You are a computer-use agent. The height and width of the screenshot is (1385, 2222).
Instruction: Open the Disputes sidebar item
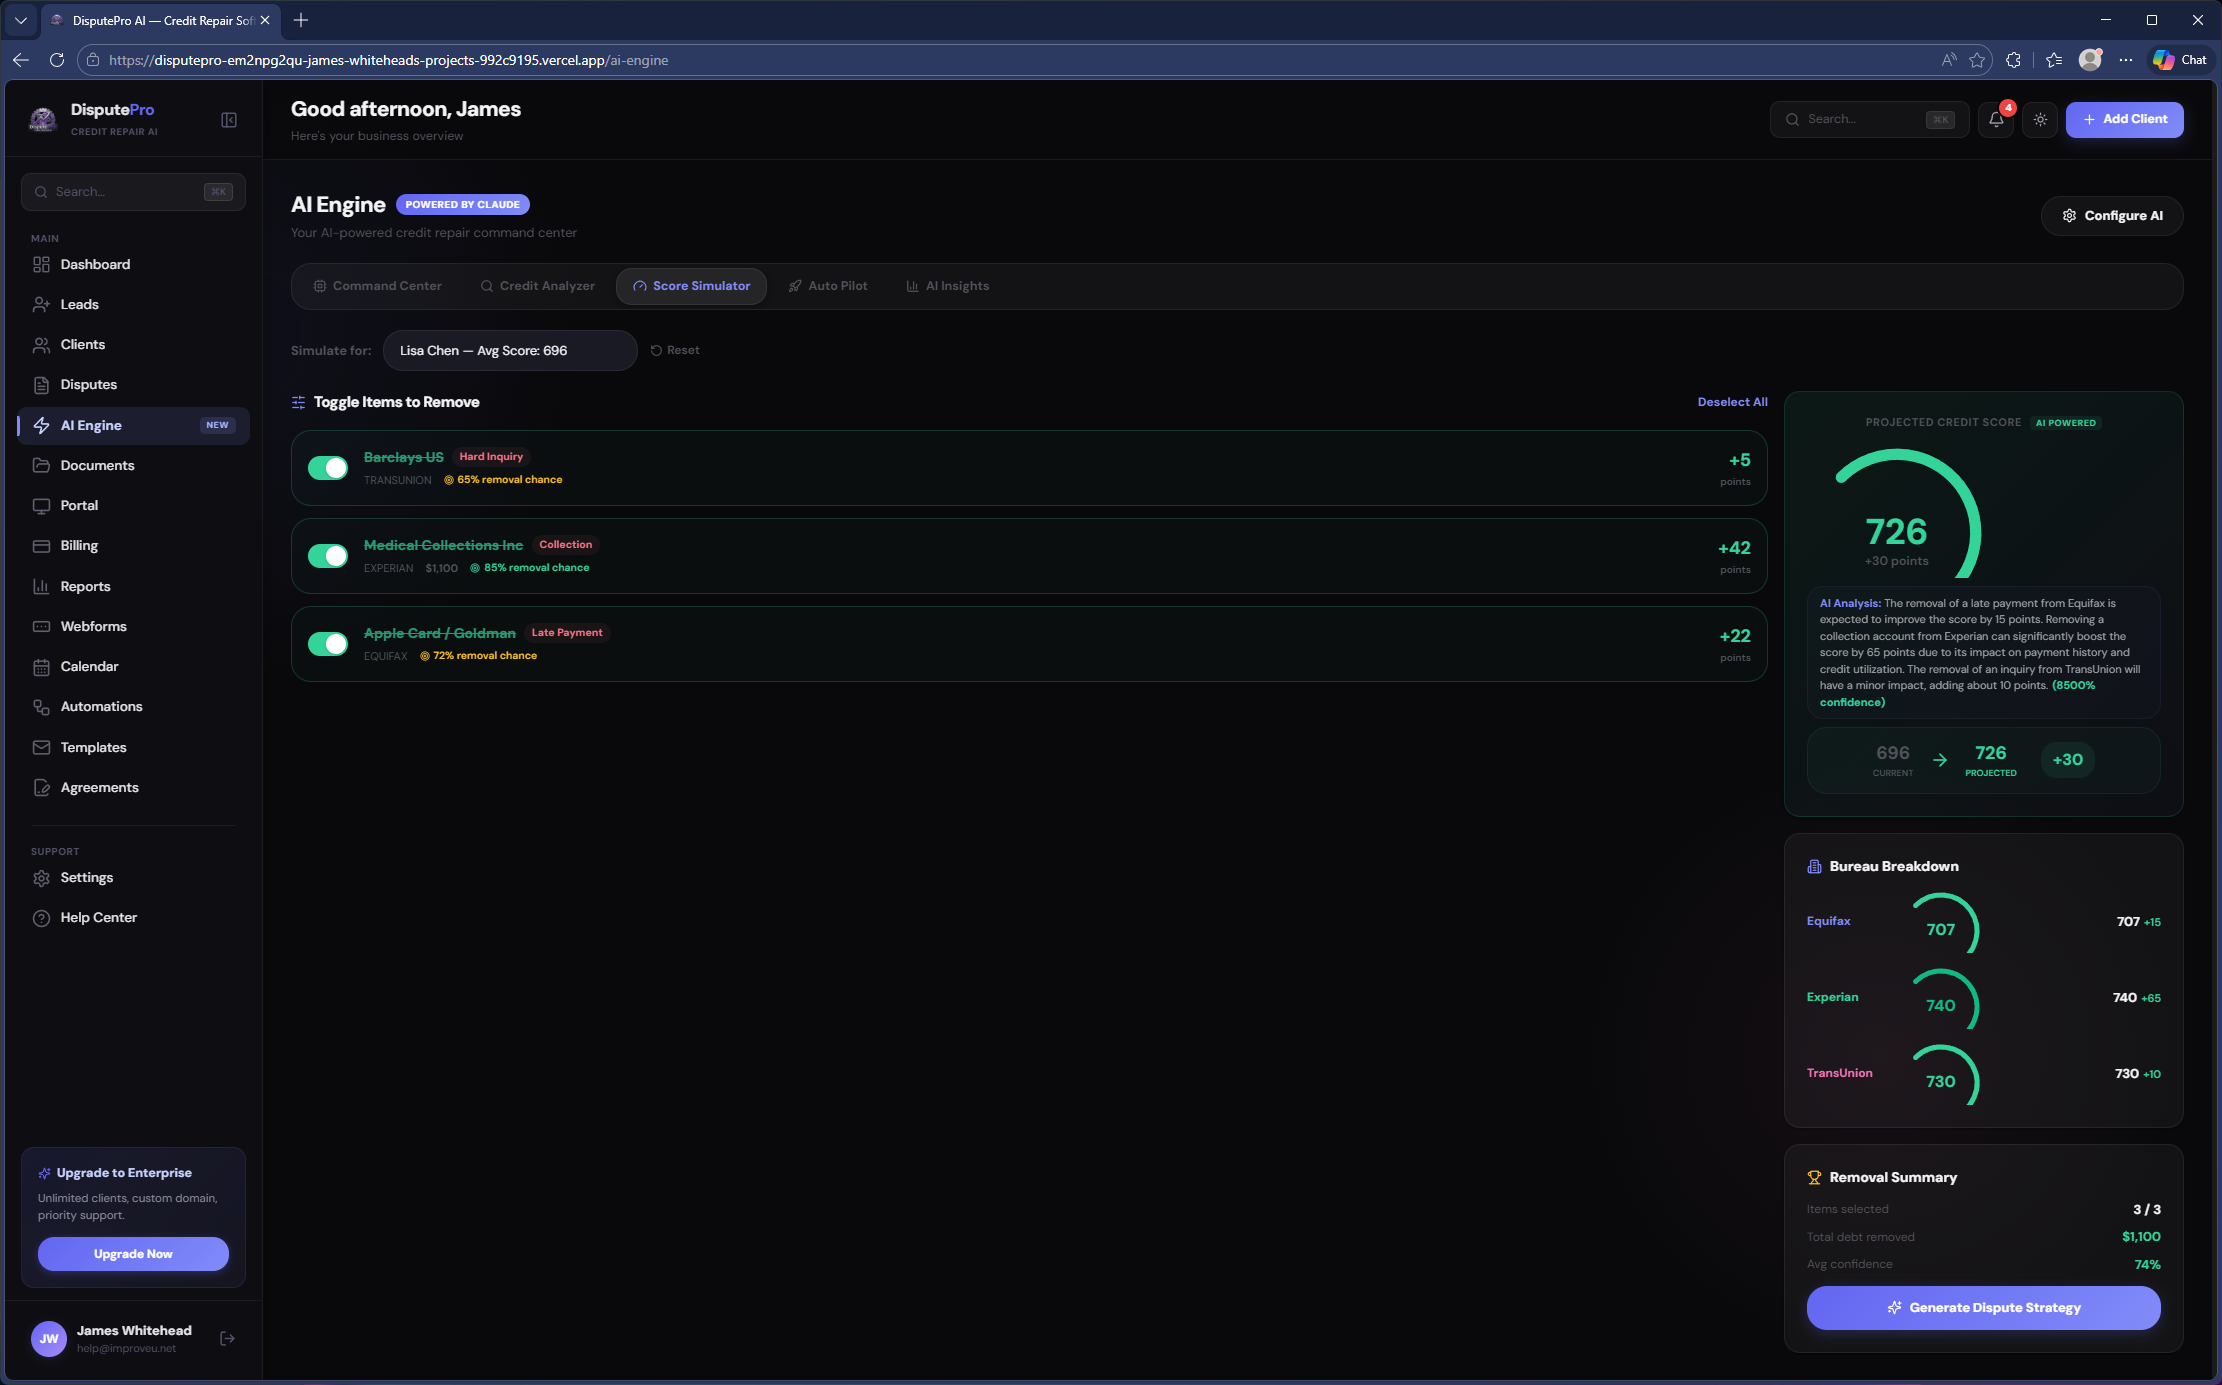click(x=88, y=385)
